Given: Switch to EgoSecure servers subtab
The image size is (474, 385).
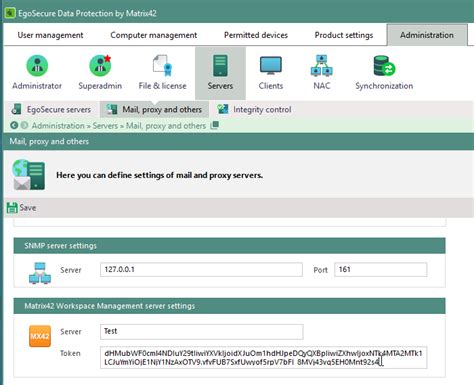Looking at the screenshot, I should (51, 109).
